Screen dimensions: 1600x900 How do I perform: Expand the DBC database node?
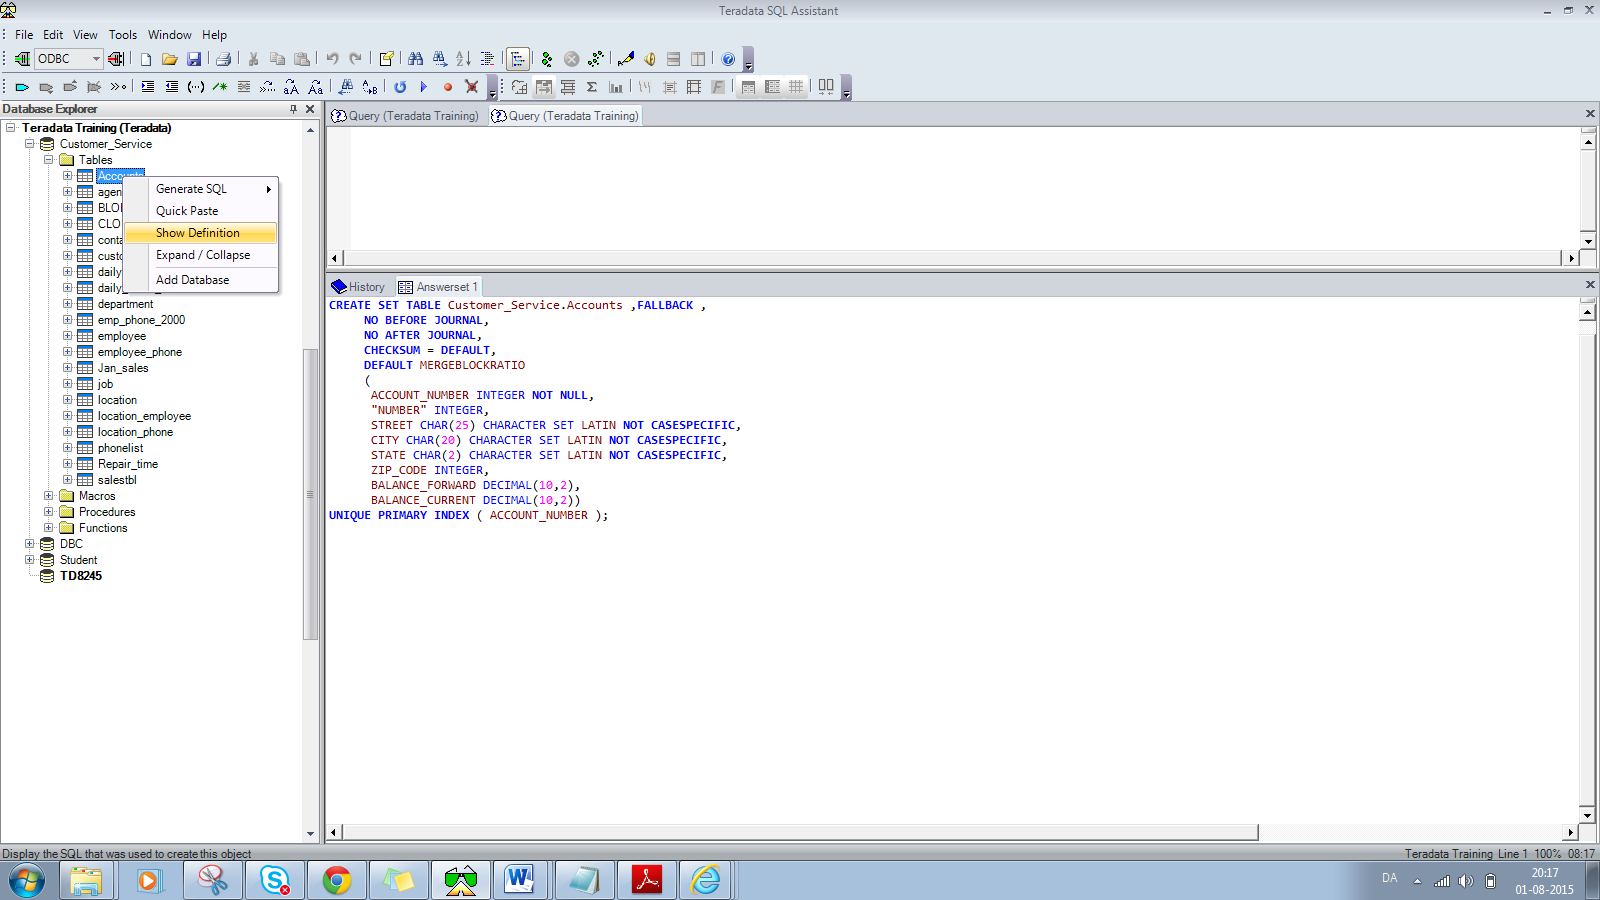click(29, 543)
